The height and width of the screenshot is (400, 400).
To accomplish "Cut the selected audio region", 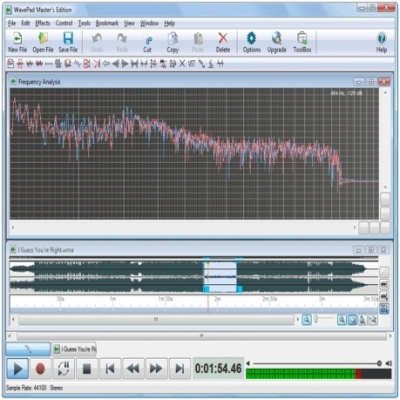I will pyautogui.click(x=147, y=42).
